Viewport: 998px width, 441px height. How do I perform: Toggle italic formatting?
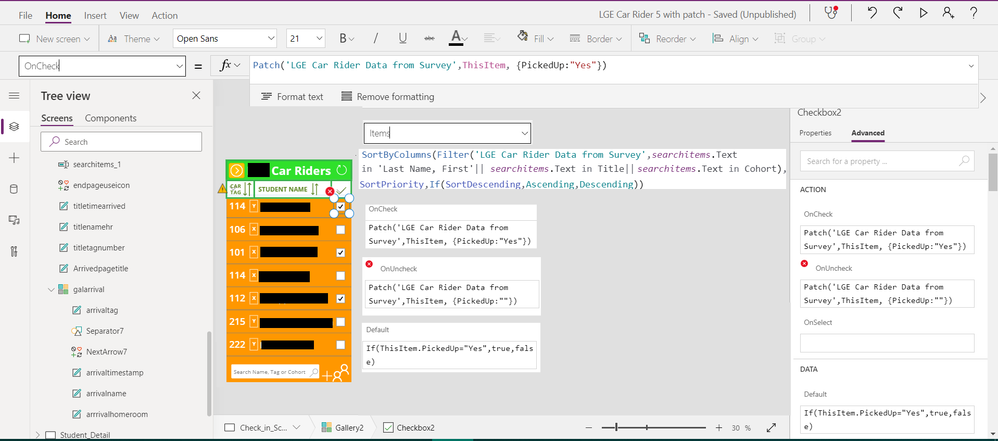(x=376, y=39)
